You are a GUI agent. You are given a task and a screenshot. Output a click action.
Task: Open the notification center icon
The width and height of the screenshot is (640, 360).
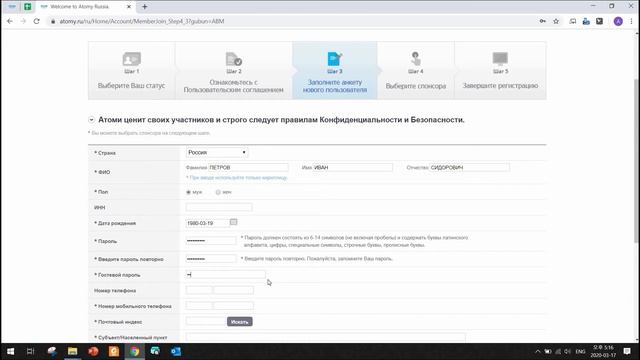pos(627,351)
